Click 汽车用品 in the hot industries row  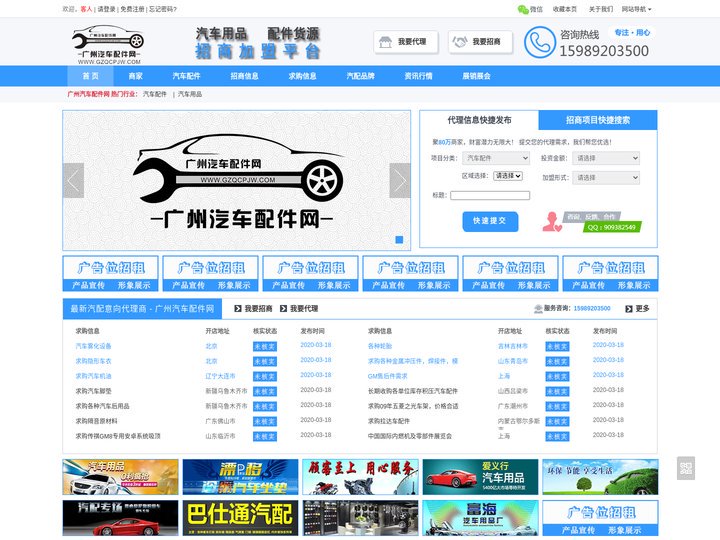click(x=190, y=94)
